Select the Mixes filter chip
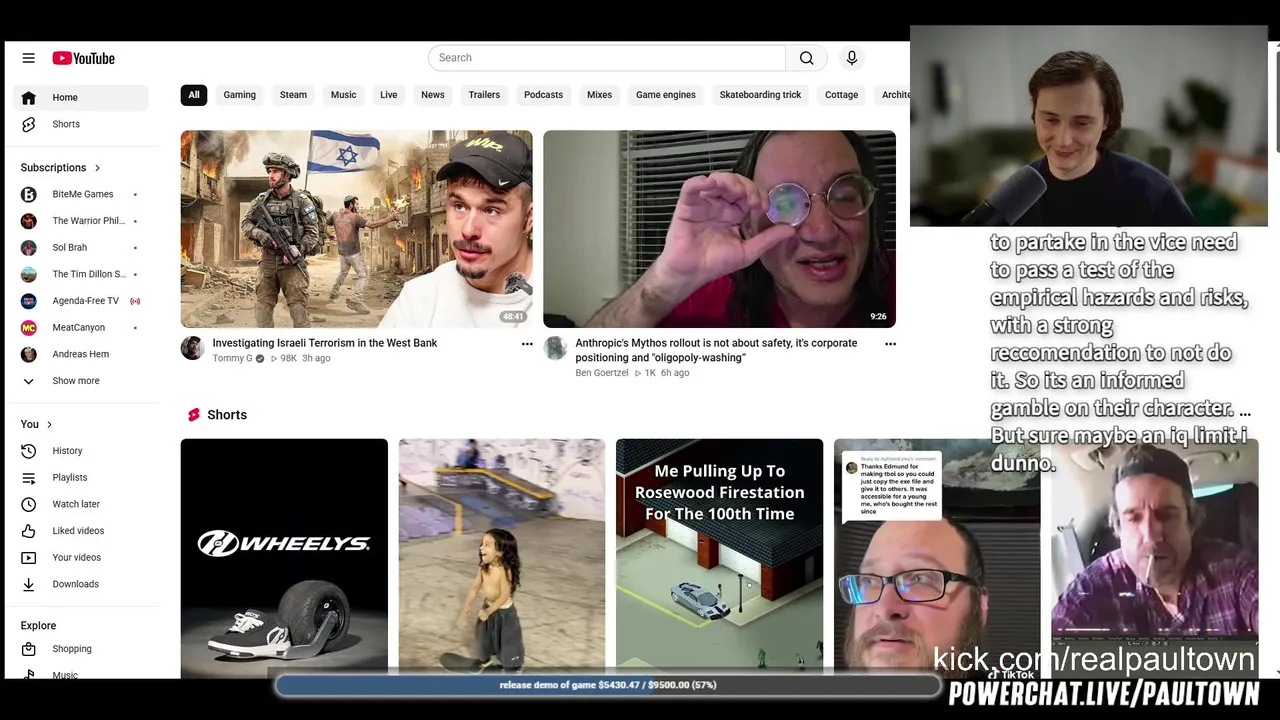 pyautogui.click(x=599, y=95)
